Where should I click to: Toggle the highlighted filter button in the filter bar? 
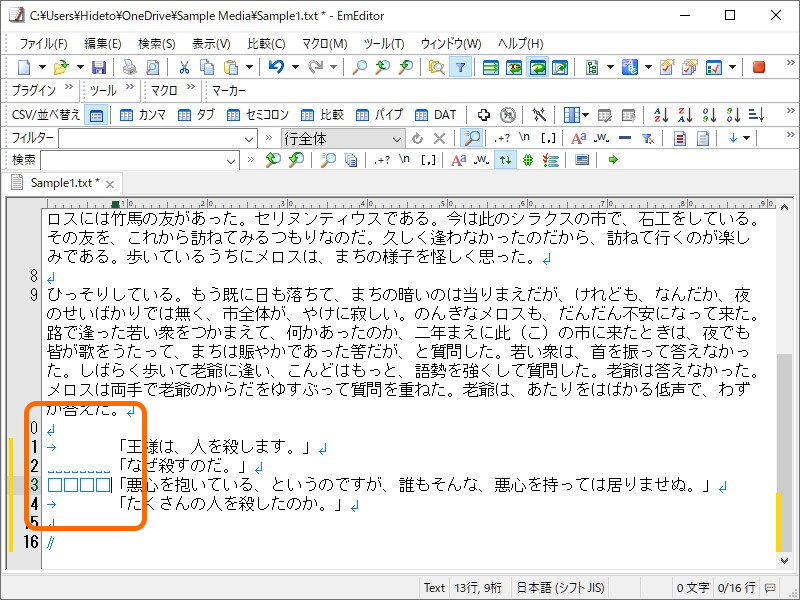(x=471, y=138)
